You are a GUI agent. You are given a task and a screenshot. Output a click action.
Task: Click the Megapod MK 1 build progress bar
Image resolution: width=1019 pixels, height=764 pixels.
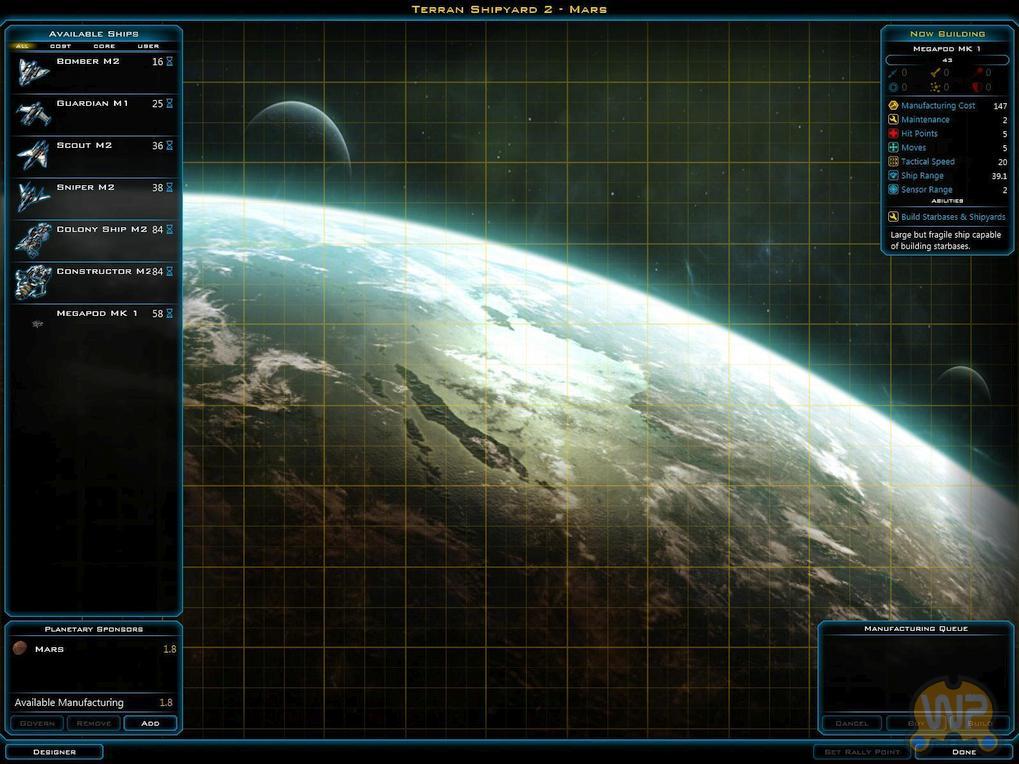click(x=947, y=60)
